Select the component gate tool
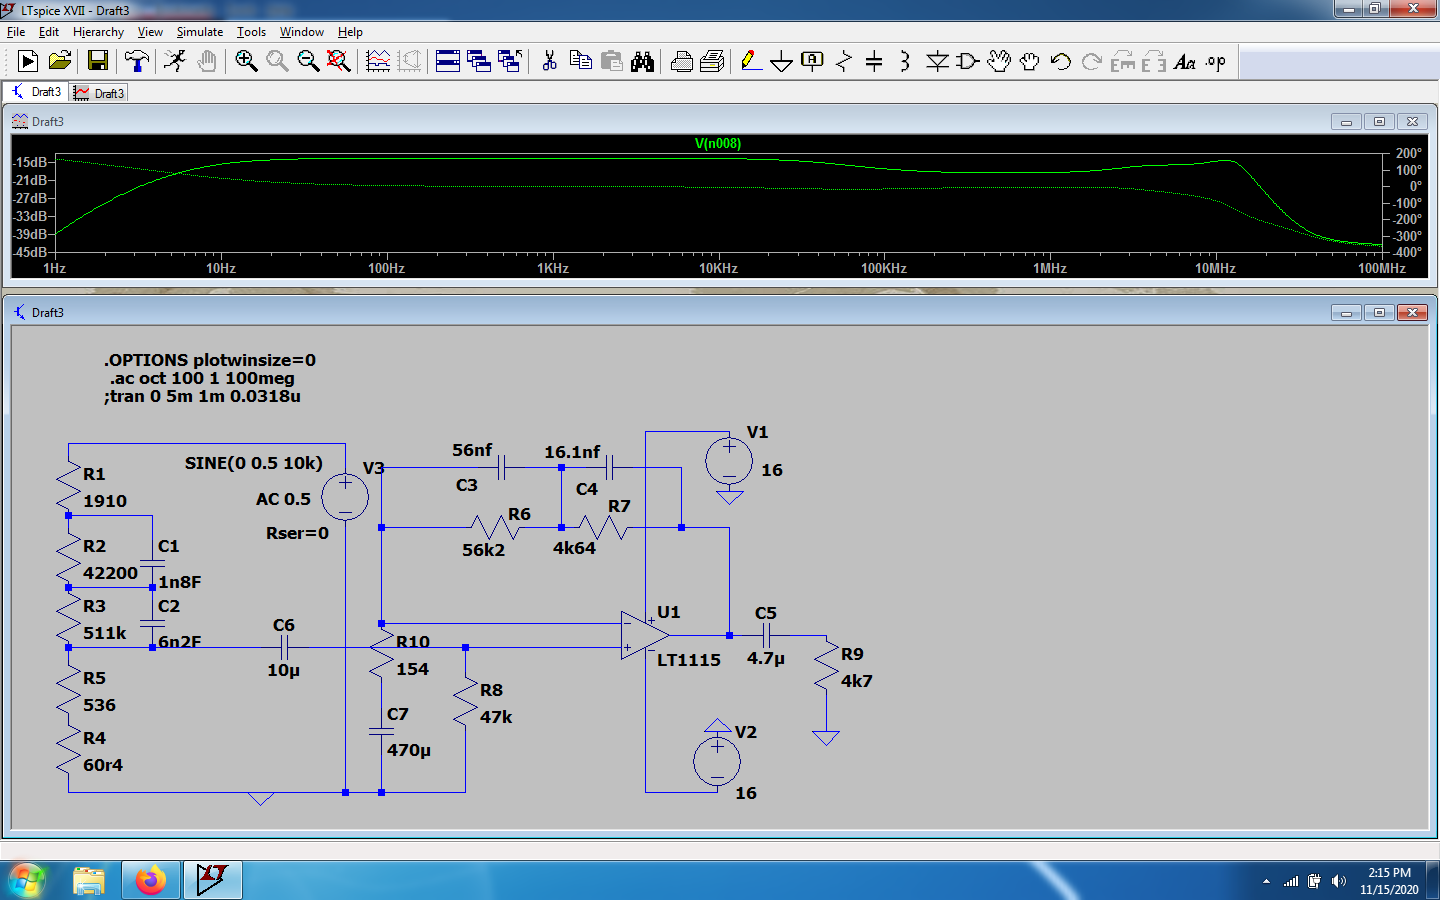 click(x=967, y=61)
